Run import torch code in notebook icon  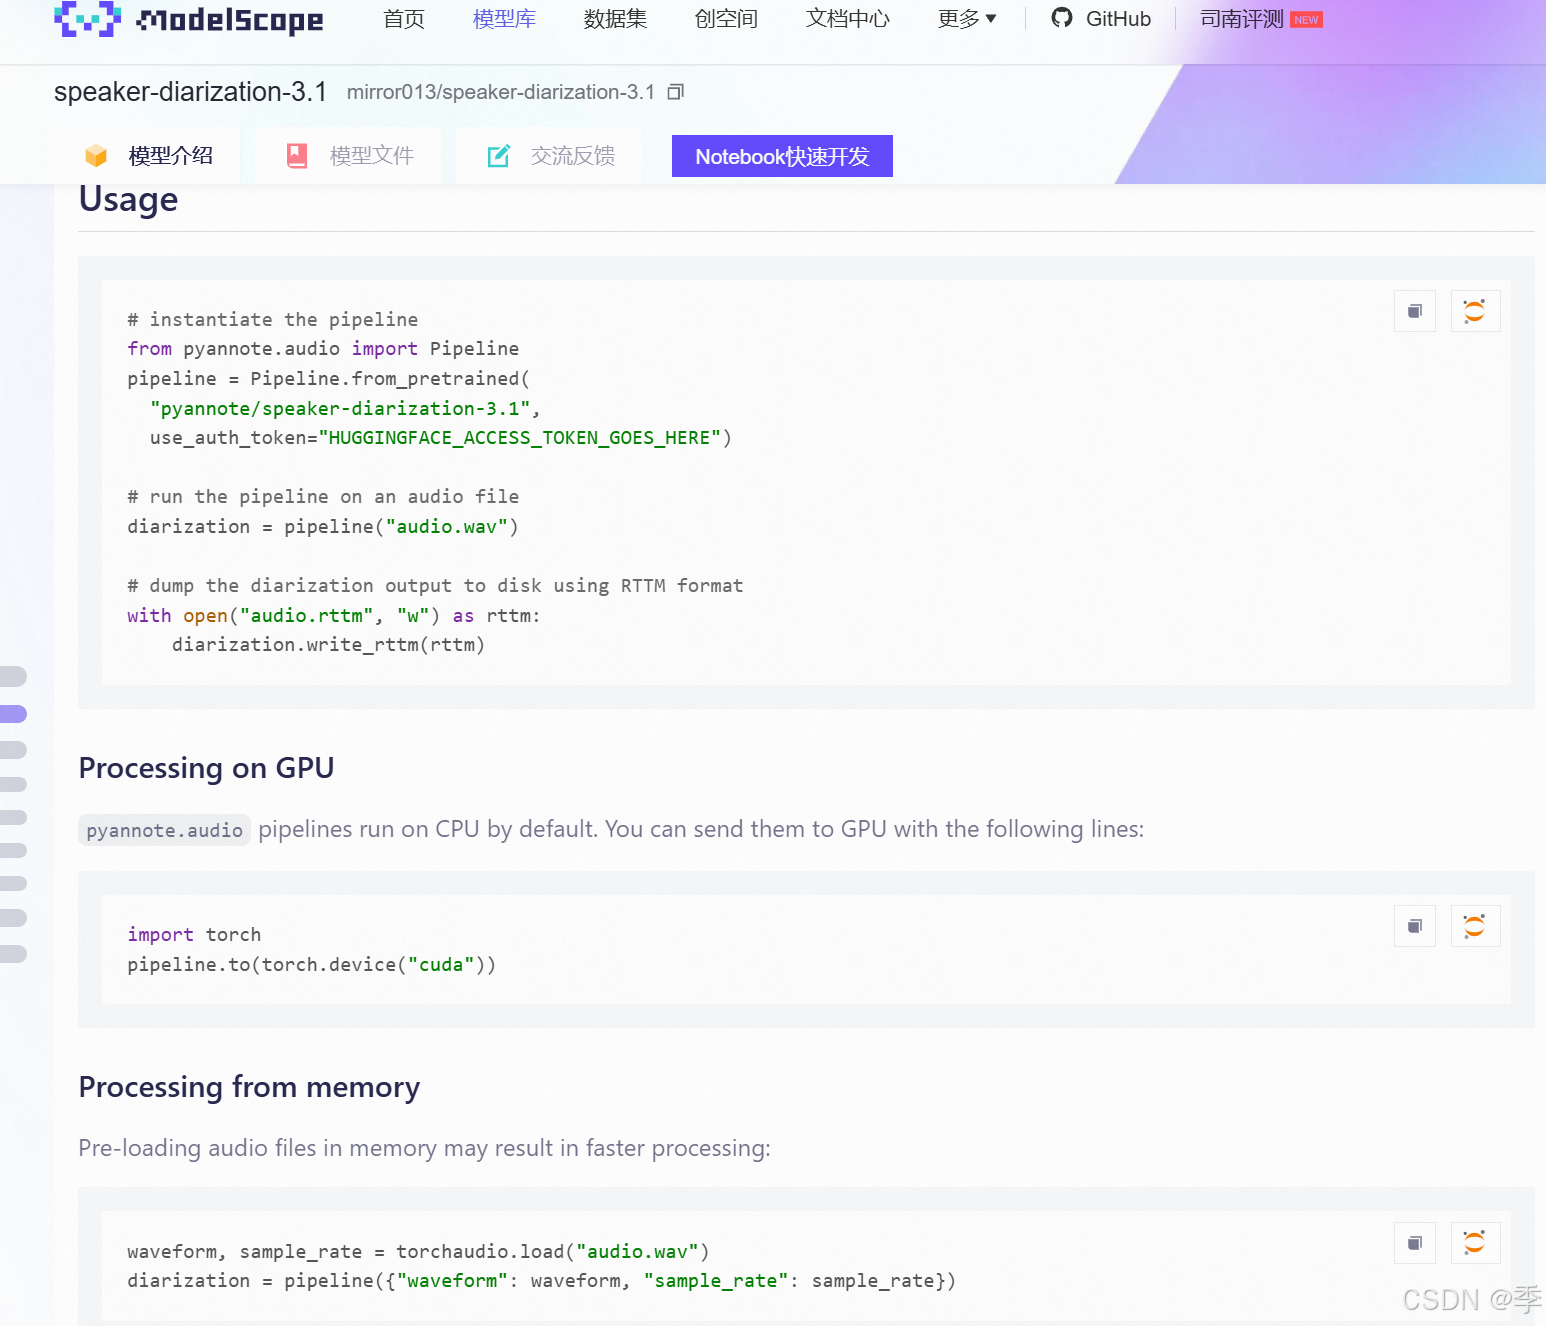coord(1475,926)
